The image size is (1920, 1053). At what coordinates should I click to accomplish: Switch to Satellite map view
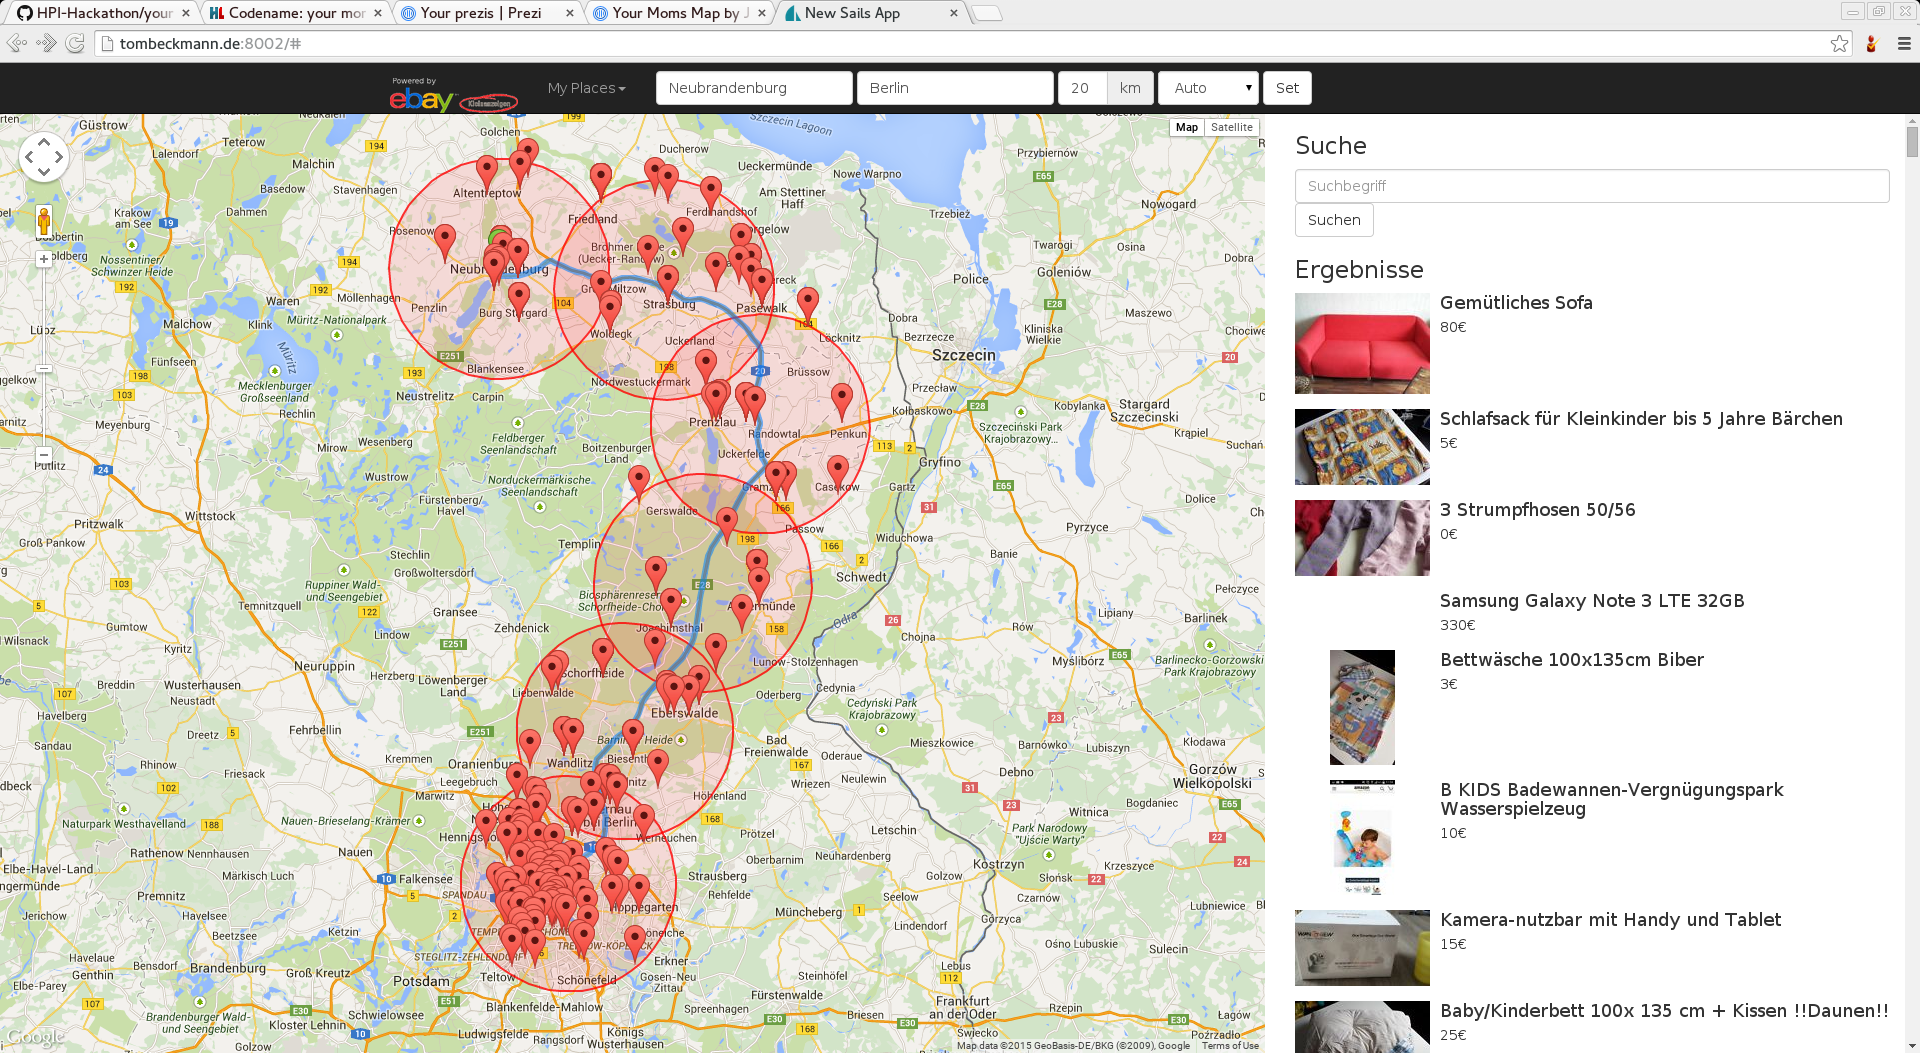click(1231, 127)
